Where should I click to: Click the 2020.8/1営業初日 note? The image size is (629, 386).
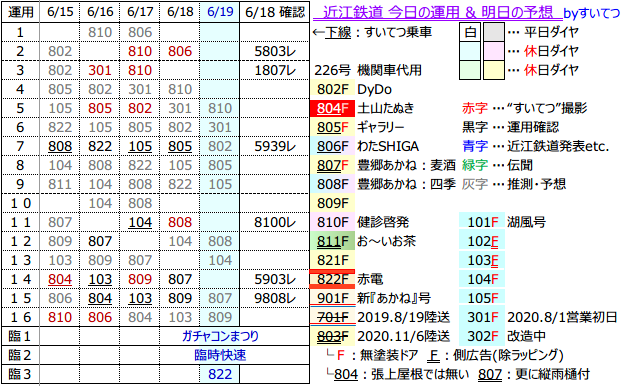point(562,317)
